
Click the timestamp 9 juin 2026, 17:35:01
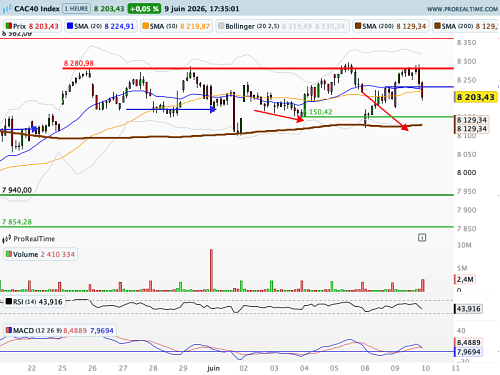(x=202, y=9)
